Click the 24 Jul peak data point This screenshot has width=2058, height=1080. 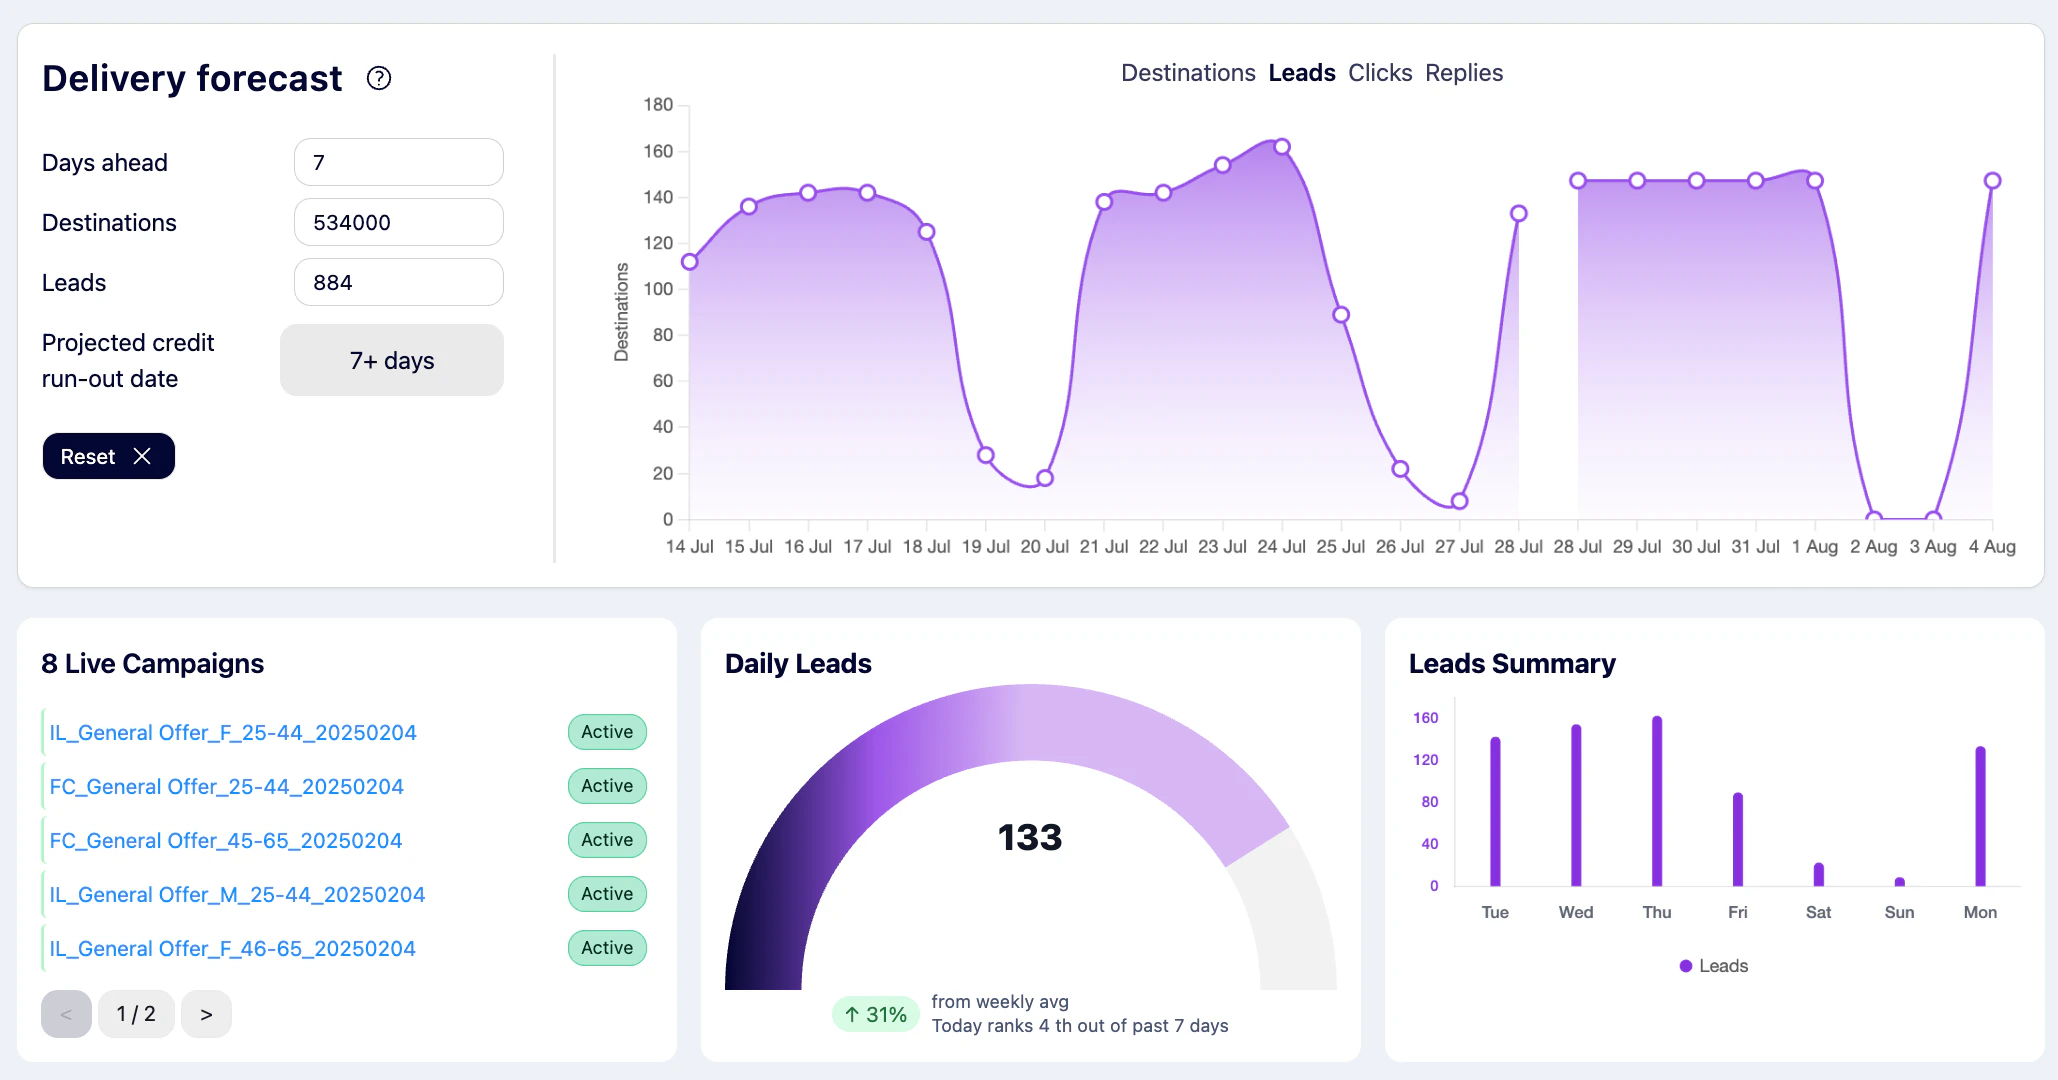[1281, 146]
